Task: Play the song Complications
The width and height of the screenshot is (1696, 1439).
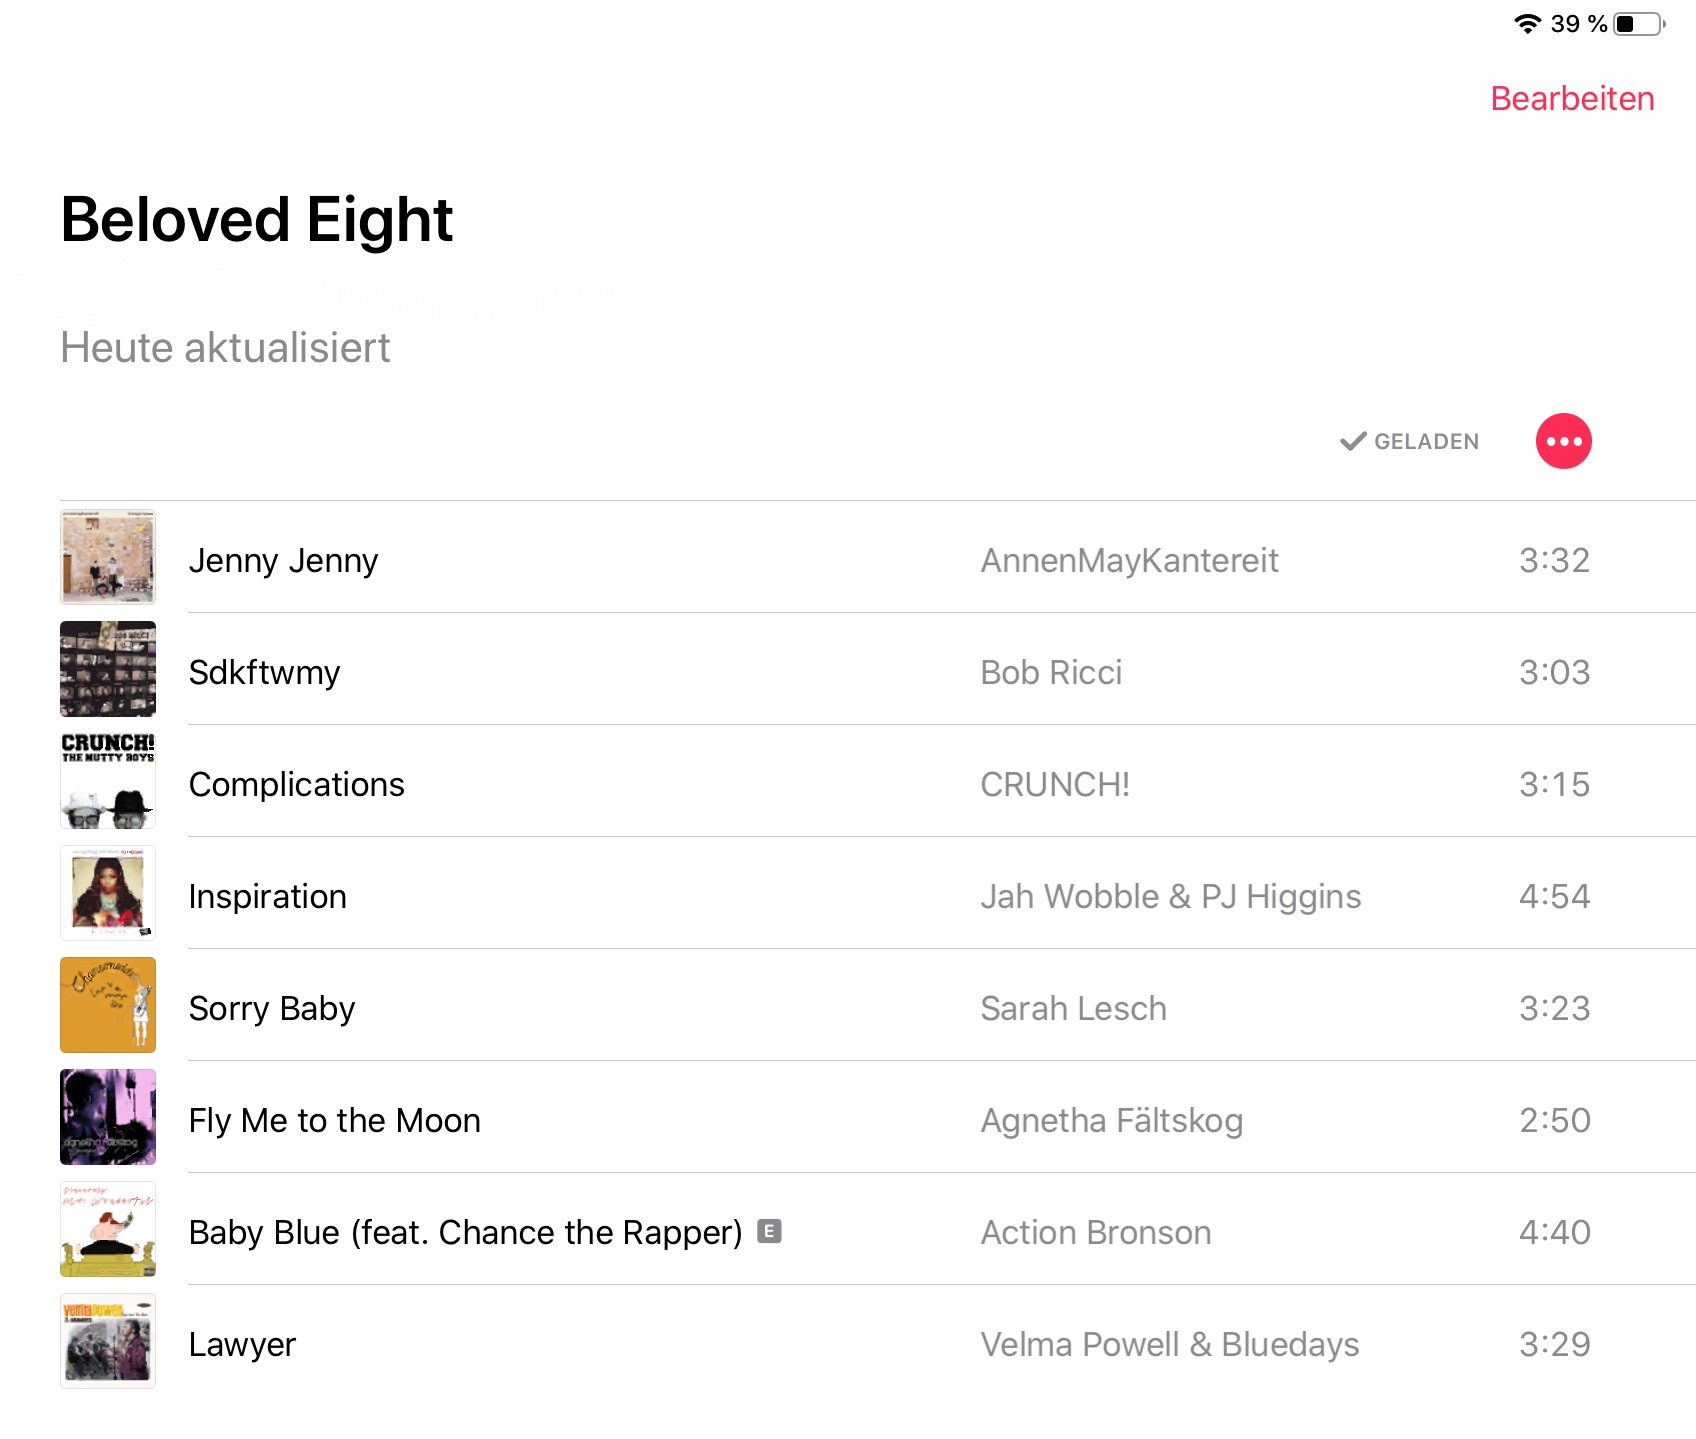Action: click(297, 785)
